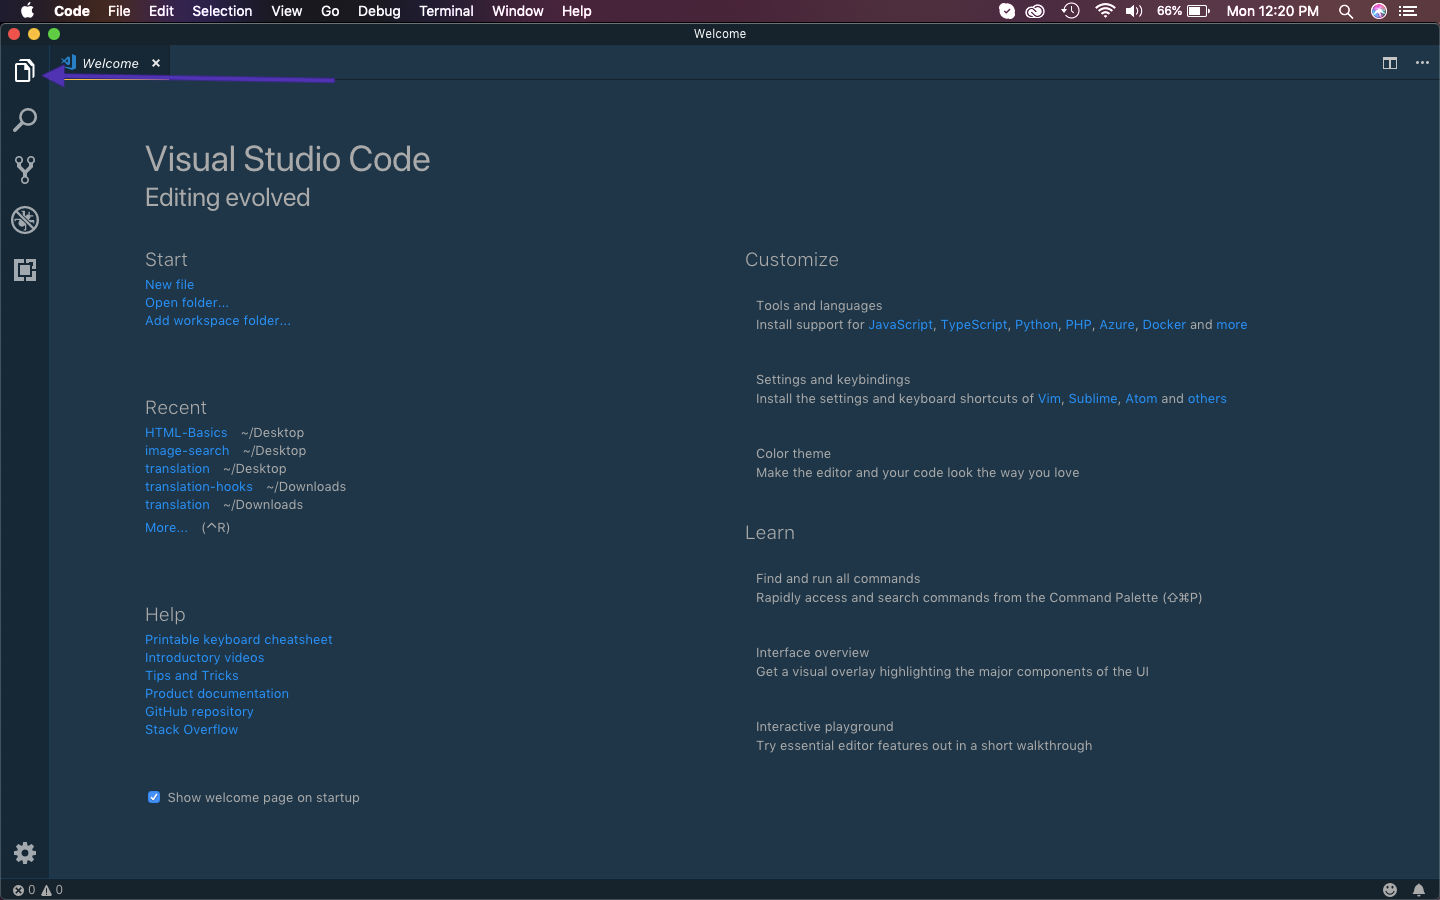
Task: Click Add workspace folder... link
Action: click(x=218, y=321)
